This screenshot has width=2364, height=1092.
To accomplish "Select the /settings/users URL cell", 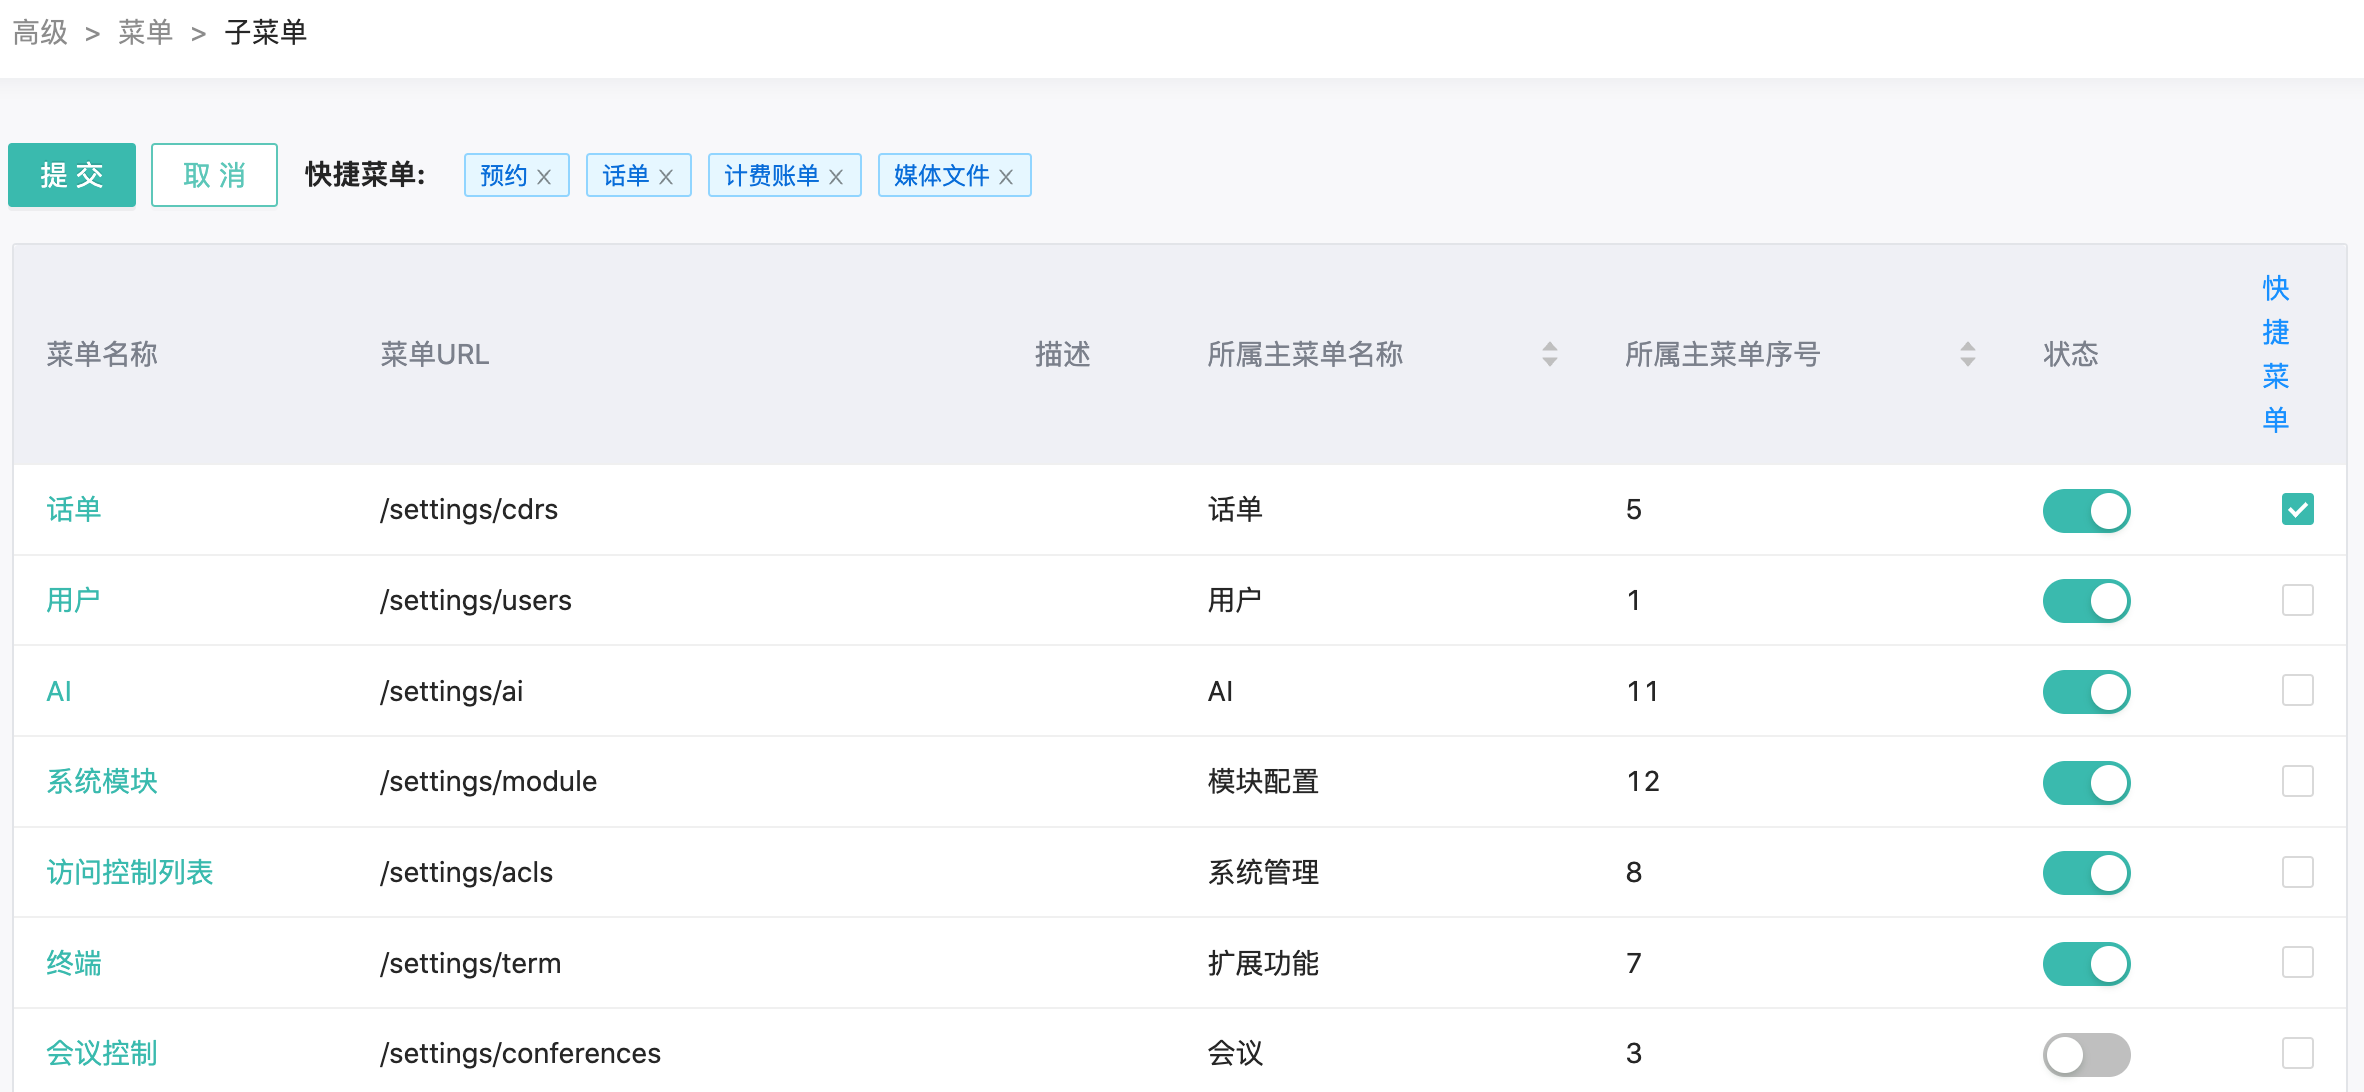I will [476, 600].
